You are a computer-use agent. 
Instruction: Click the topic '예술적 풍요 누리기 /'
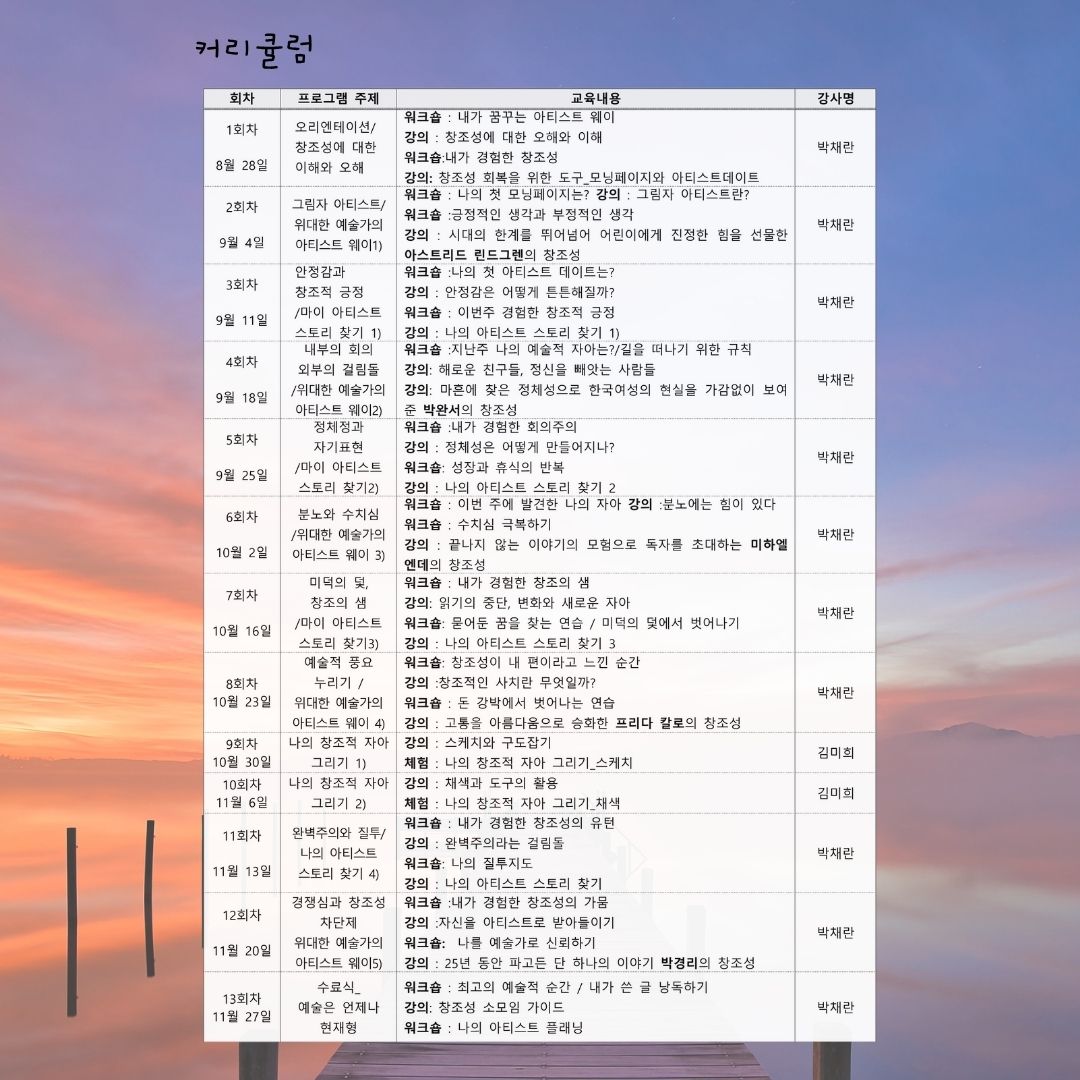(x=338, y=673)
